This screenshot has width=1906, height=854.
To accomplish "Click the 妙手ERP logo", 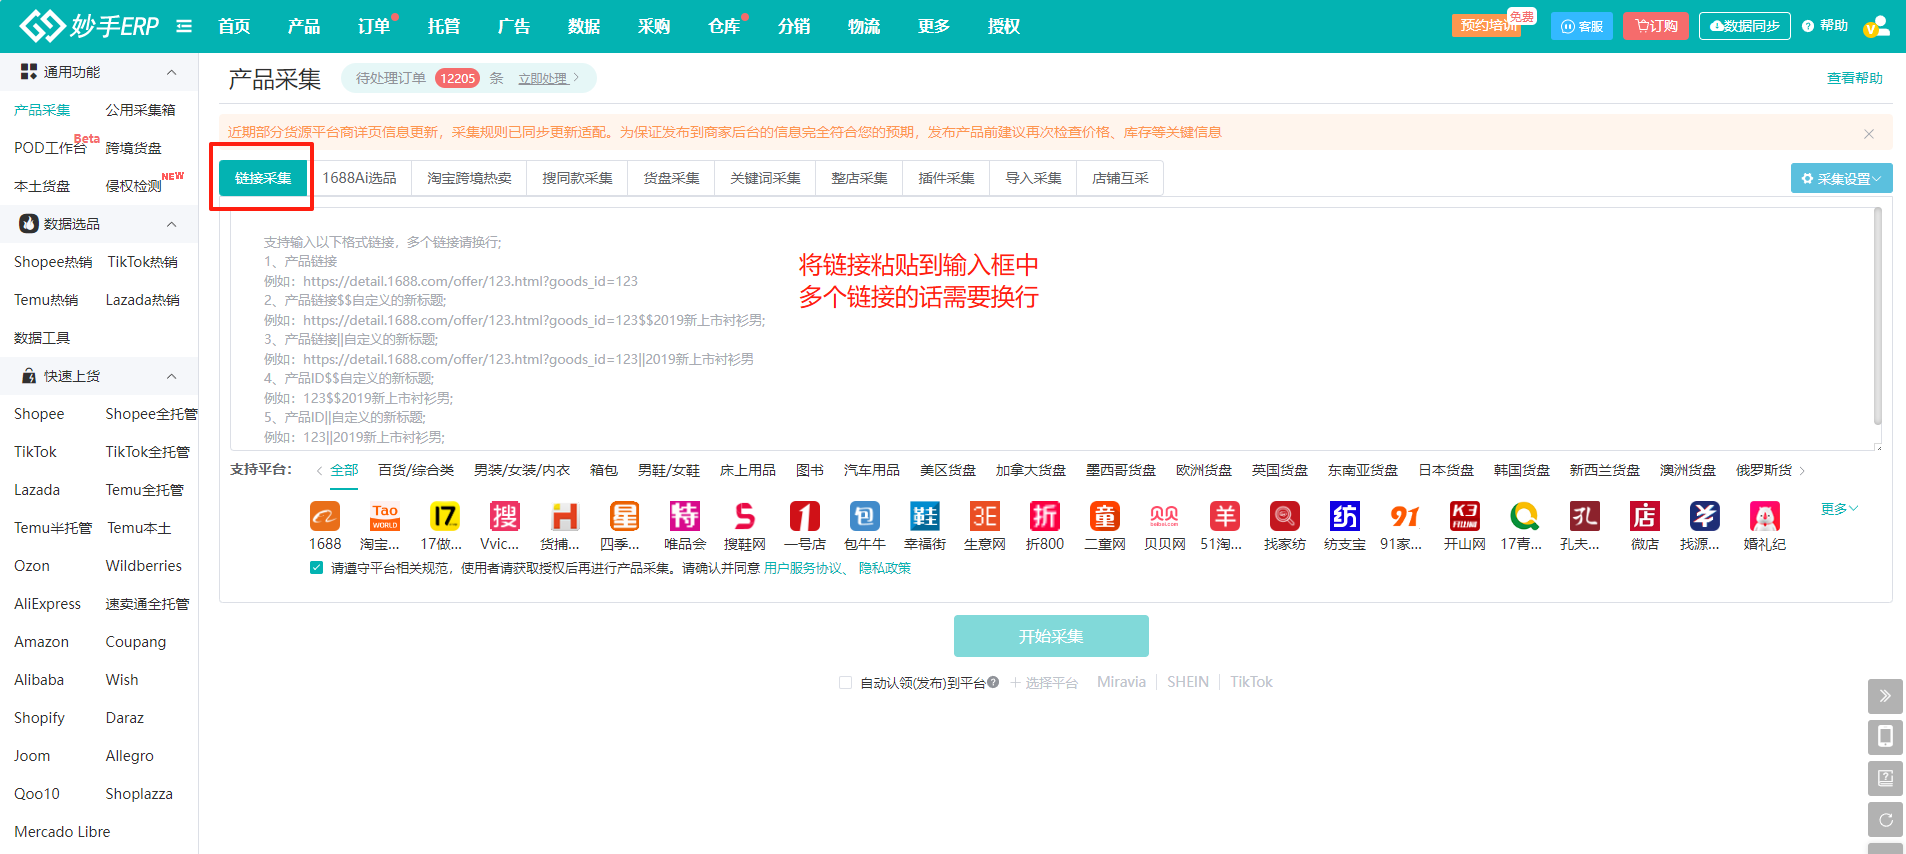I will (89, 26).
